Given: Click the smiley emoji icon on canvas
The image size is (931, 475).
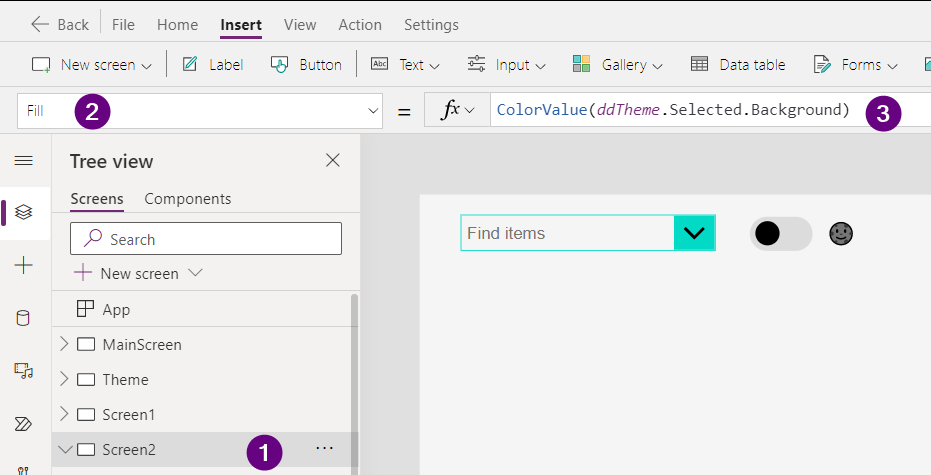Looking at the screenshot, I should pos(841,234).
